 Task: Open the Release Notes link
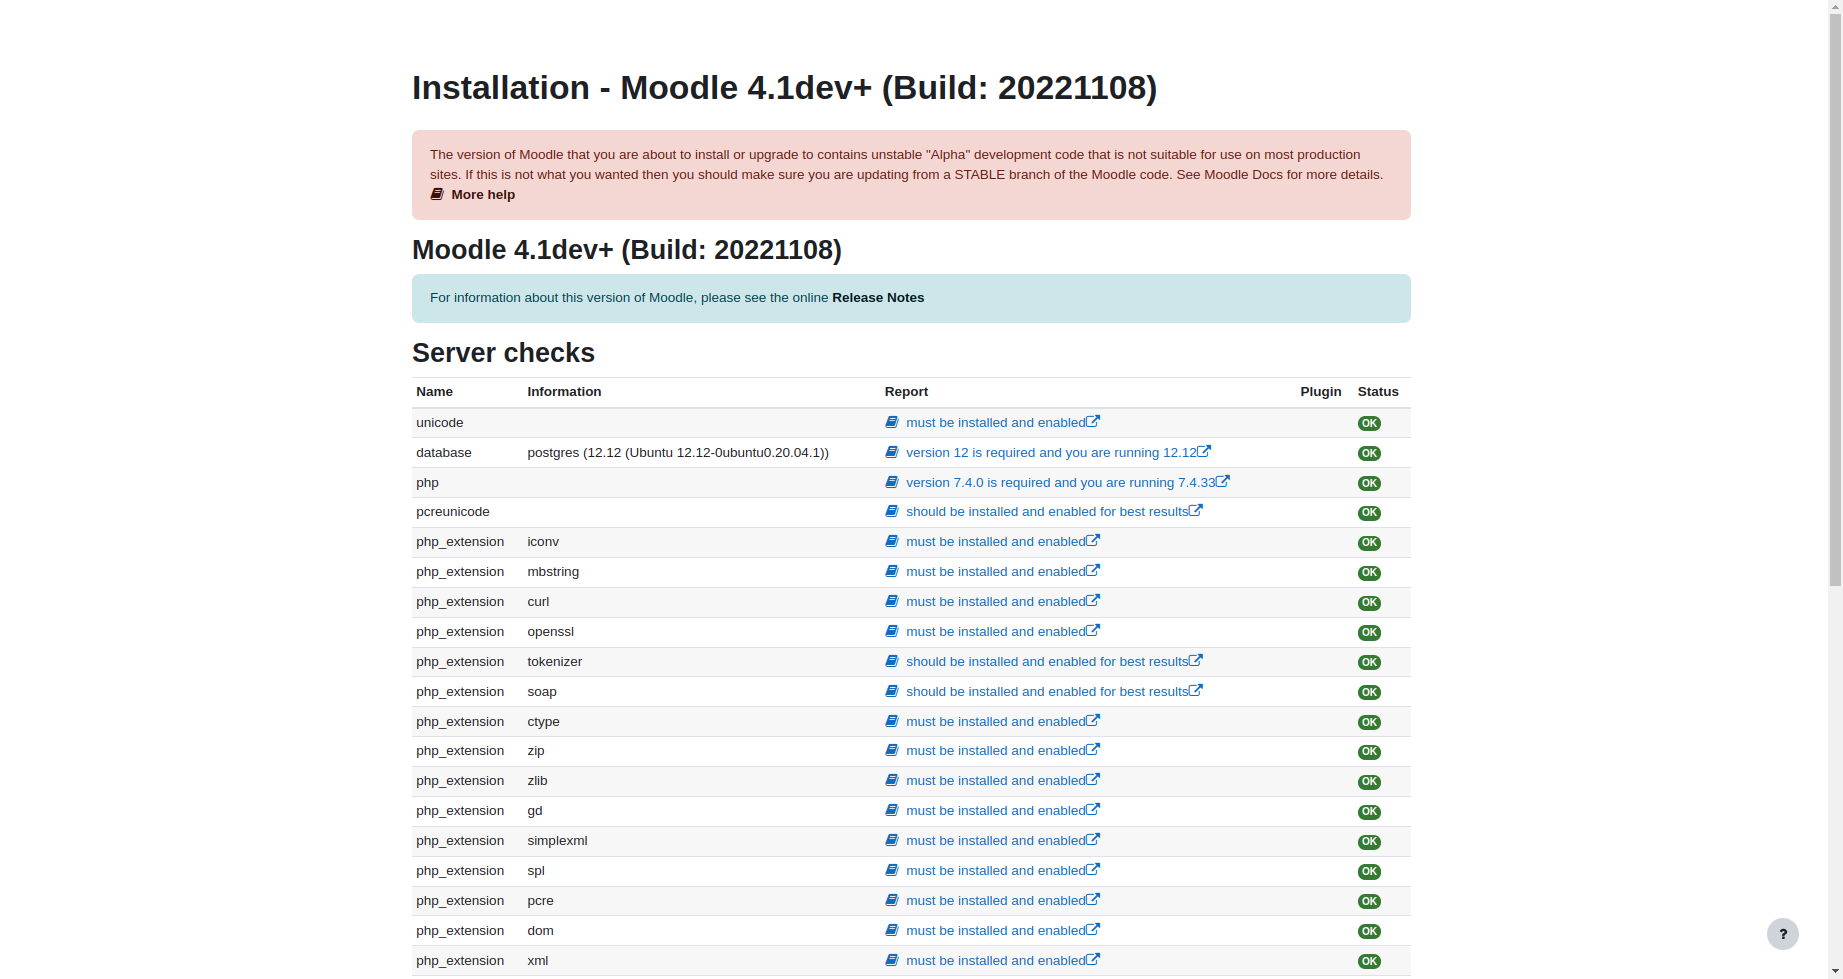point(878,298)
